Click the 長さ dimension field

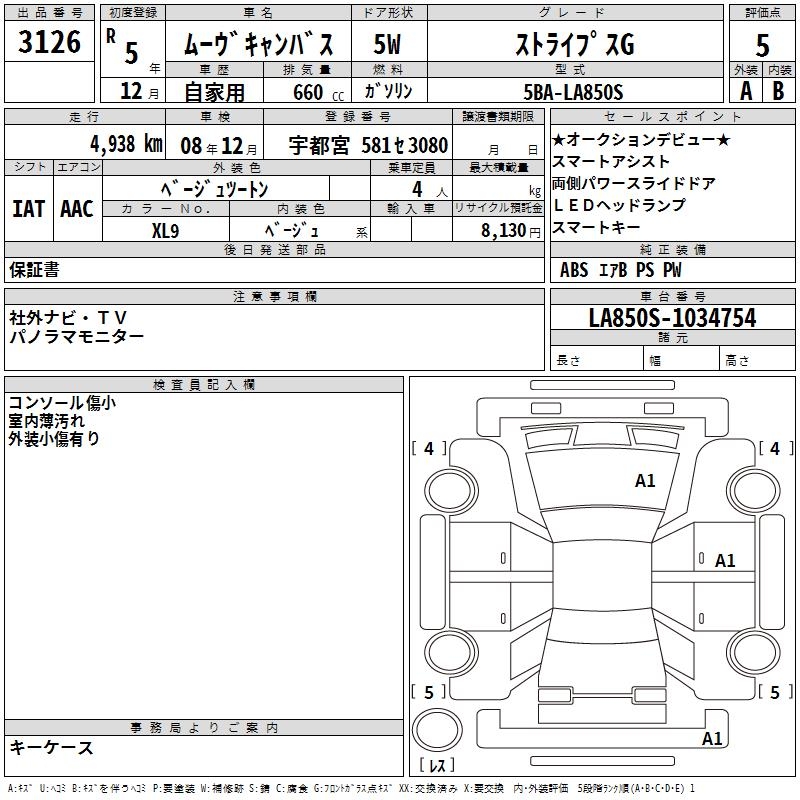pyautogui.click(x=597, y=360)
